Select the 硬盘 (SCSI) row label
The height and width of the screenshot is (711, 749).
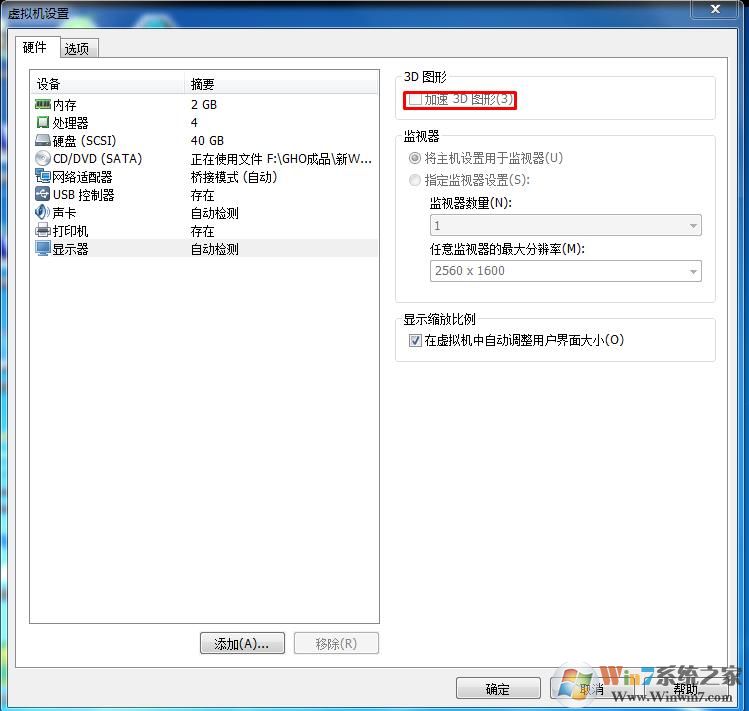coord(85,141)
